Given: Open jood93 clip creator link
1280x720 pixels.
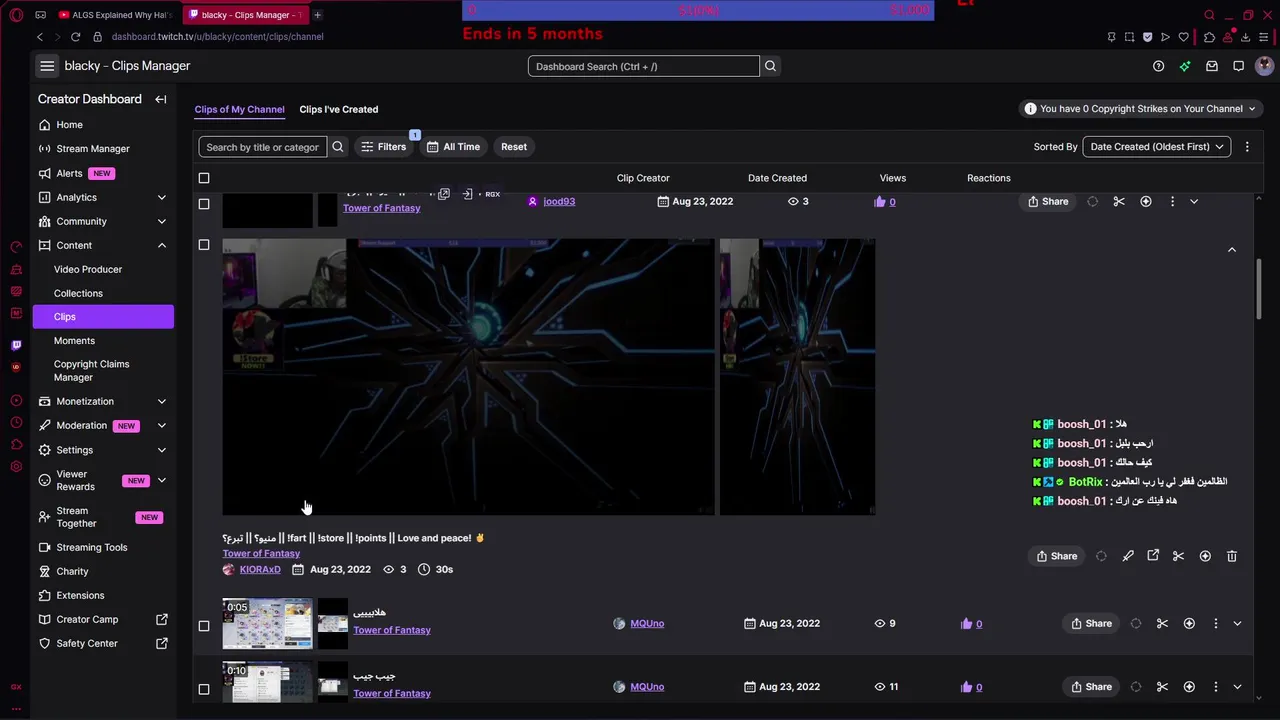Looking at the screenshot, I should coord(559,201).
